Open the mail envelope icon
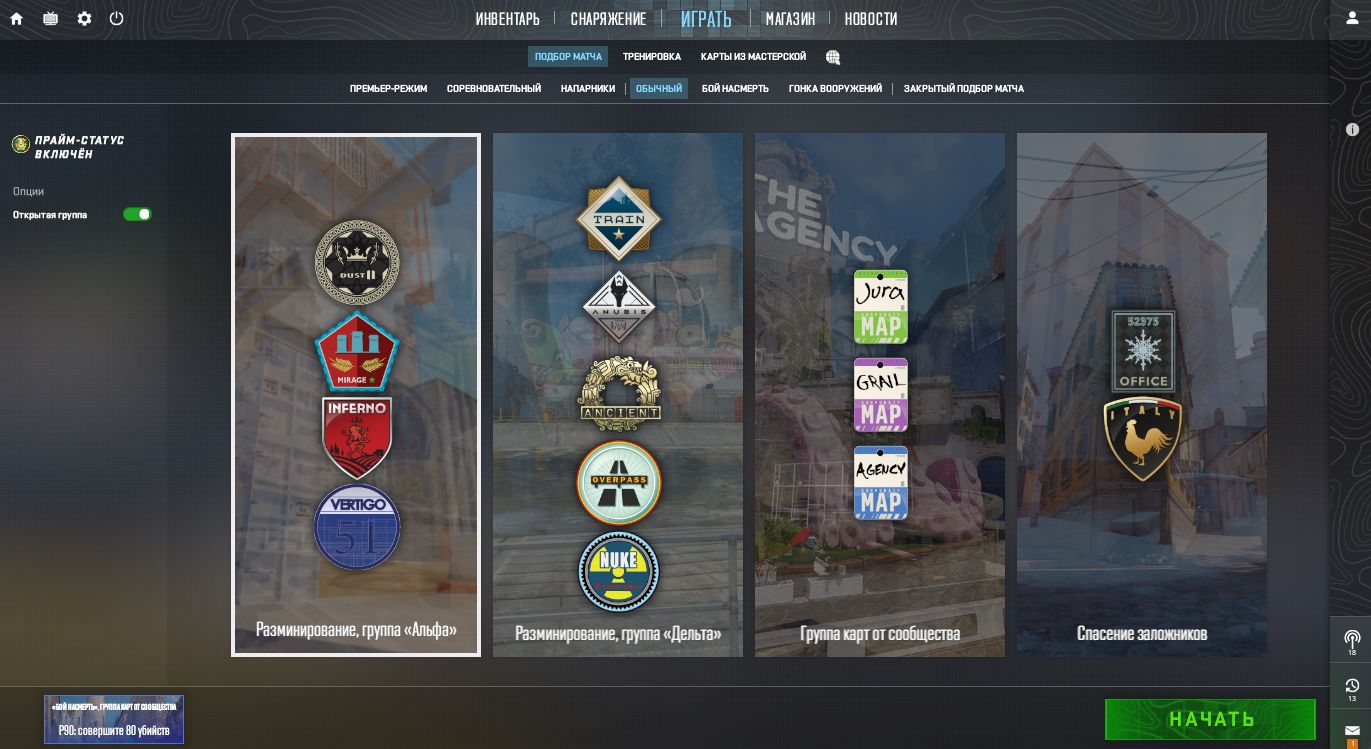Viewport: 1371px width, 749px height. click(x=1351, y=732)
